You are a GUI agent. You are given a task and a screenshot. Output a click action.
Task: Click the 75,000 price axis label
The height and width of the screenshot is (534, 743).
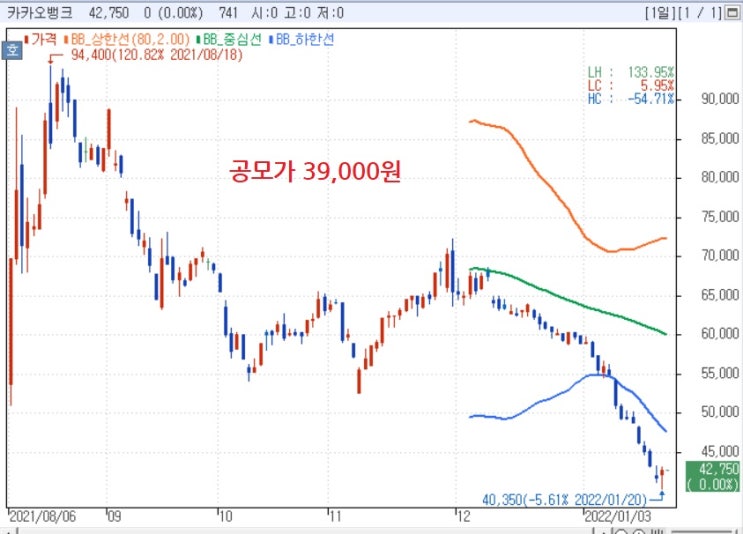720,217
